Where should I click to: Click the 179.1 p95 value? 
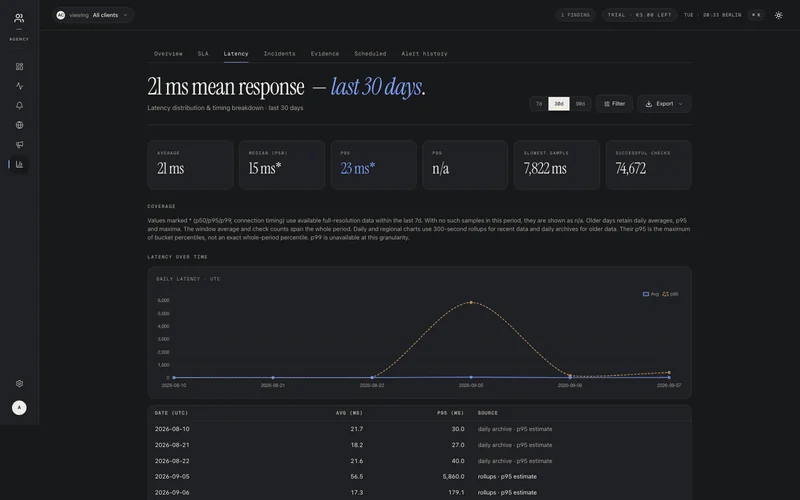click(x=456, y=492)
